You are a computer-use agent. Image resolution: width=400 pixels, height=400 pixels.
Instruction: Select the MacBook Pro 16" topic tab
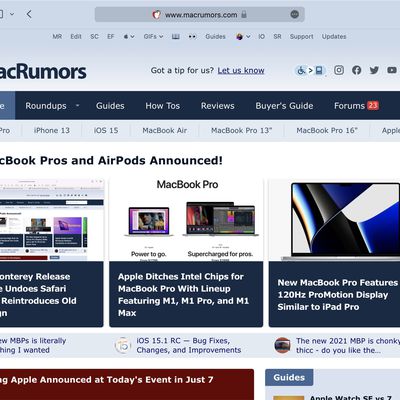[327, 131]
